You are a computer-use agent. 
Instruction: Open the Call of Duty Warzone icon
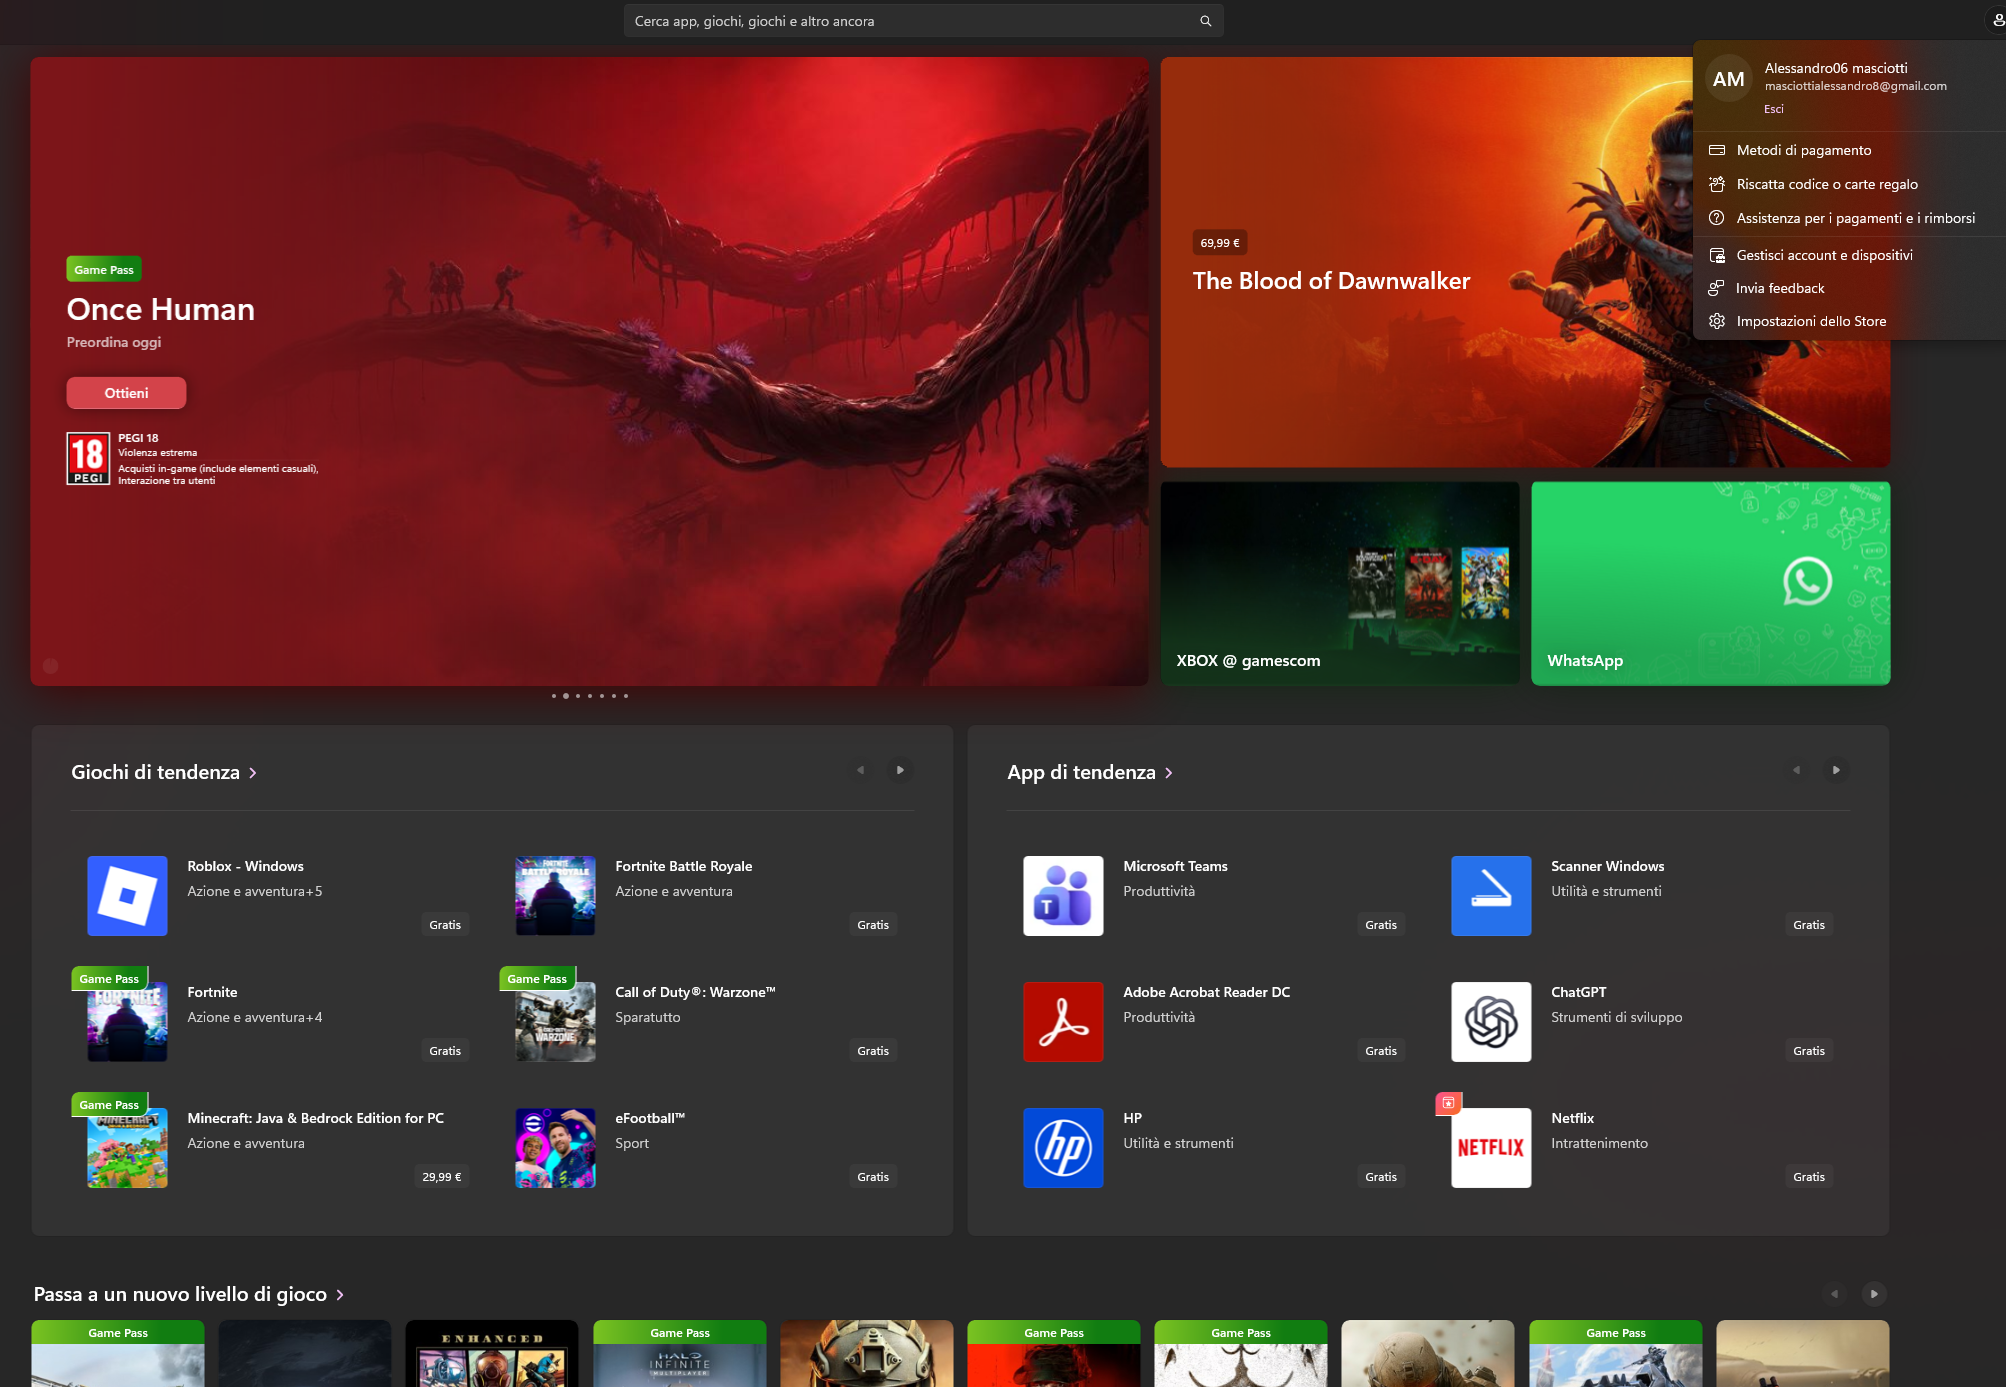[555, 1021]
